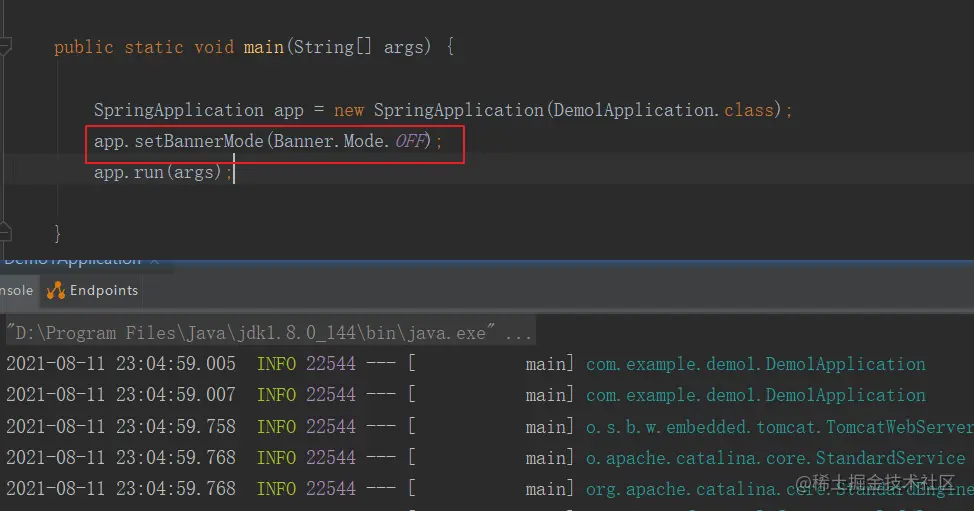
Task: Click 'main]' thread name in 59.758 row
Action: [549, 427]
